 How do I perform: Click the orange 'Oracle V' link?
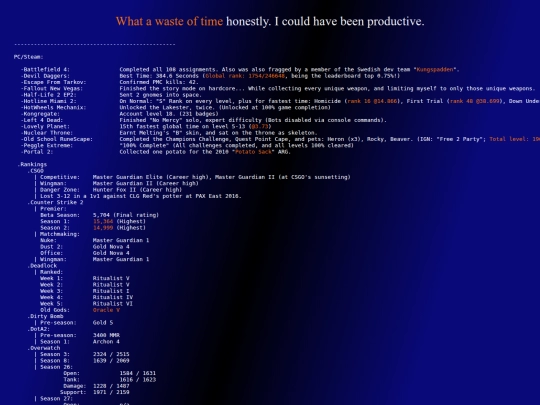(x=106, y=310)
